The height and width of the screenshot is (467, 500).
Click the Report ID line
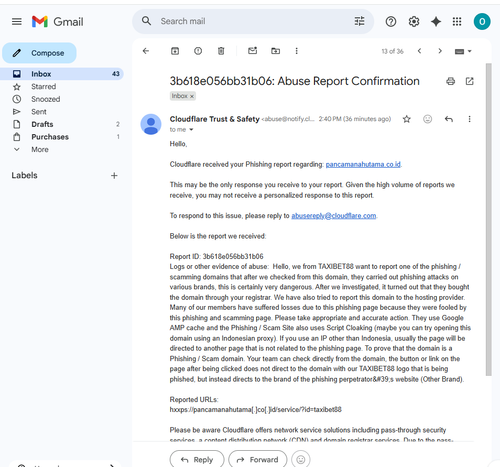pos(216,256)
